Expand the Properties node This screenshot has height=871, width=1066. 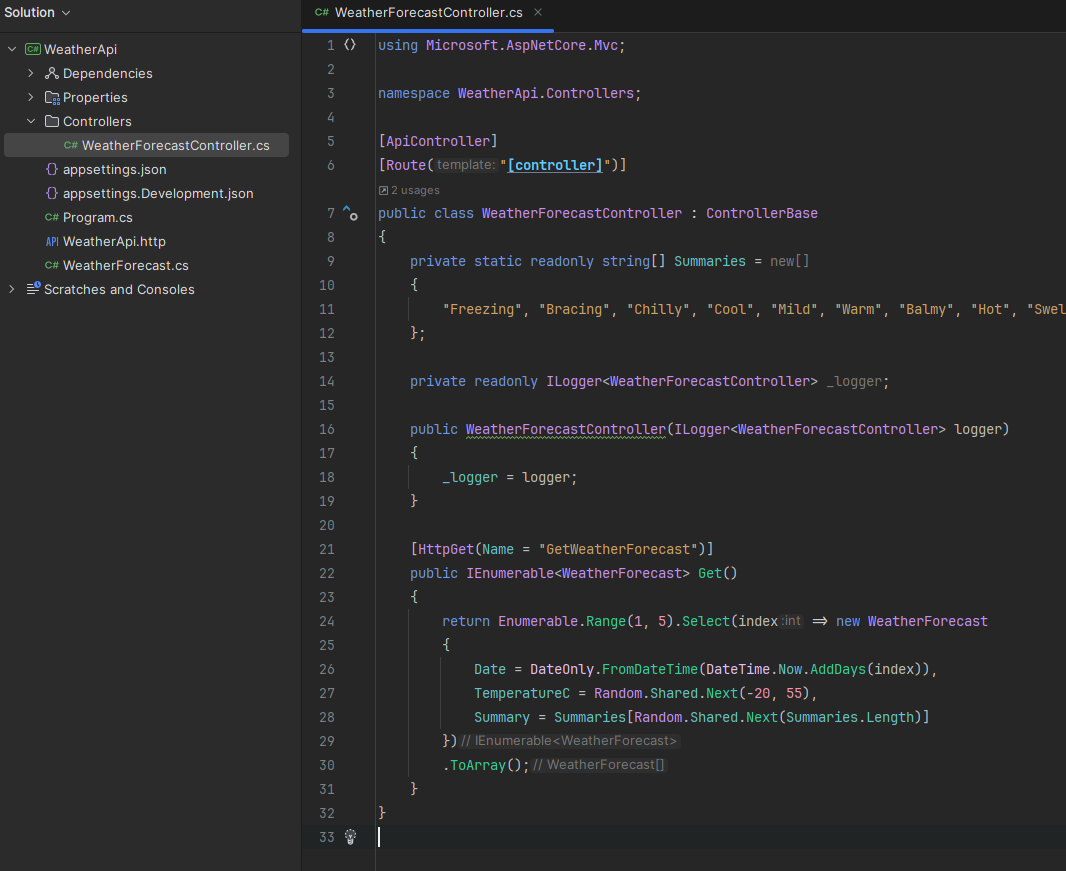29,97
